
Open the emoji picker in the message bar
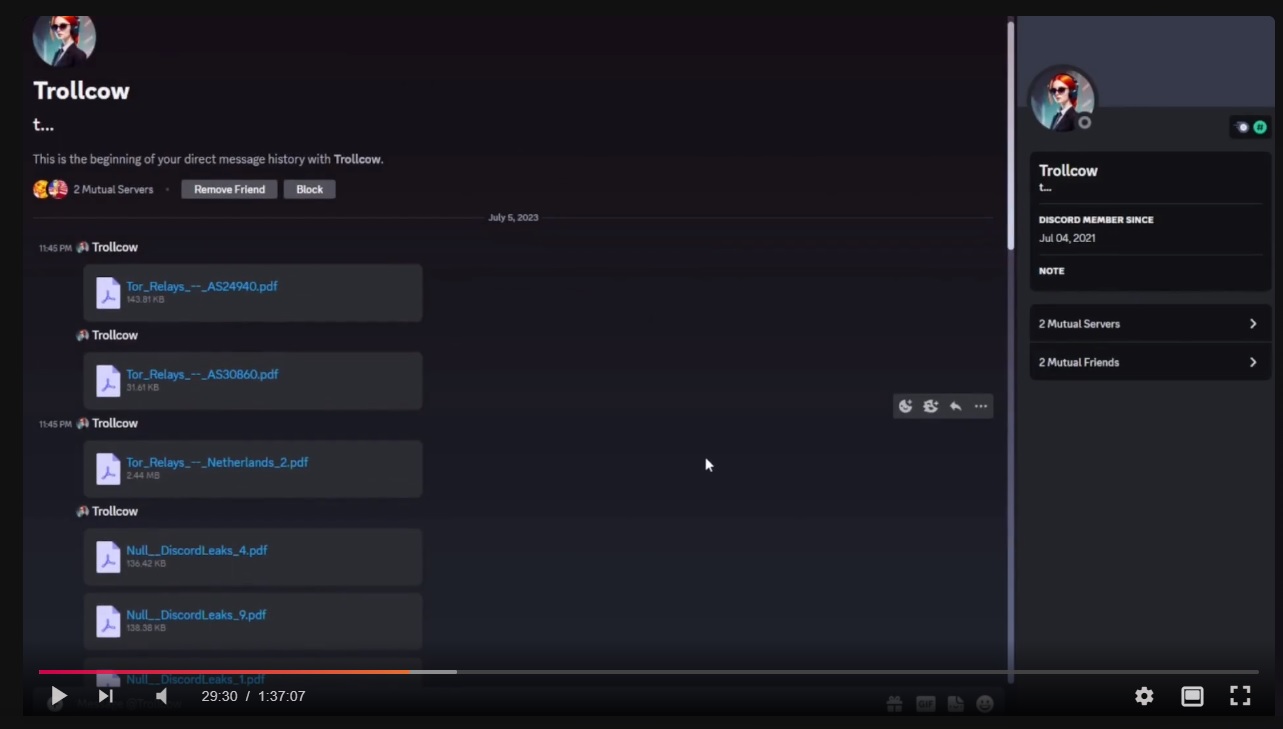pyautogui.click(x=985, y=704)
